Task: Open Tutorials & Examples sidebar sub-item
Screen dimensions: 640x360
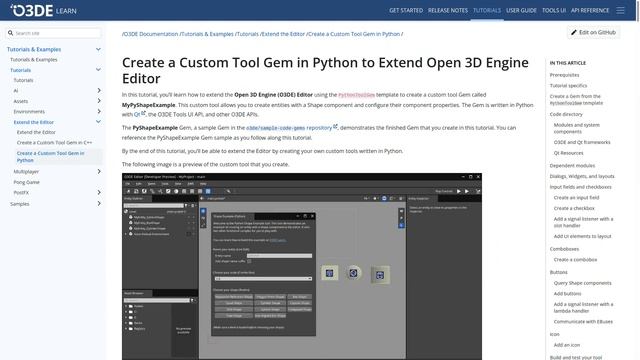Action: coord(33,60)
